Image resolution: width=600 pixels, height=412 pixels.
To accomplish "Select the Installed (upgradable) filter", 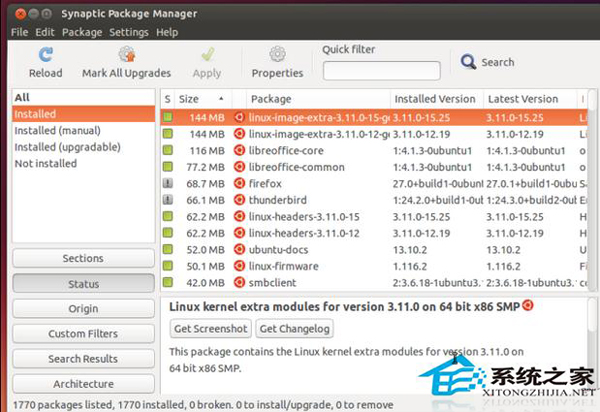I will [x=83, y=147].
